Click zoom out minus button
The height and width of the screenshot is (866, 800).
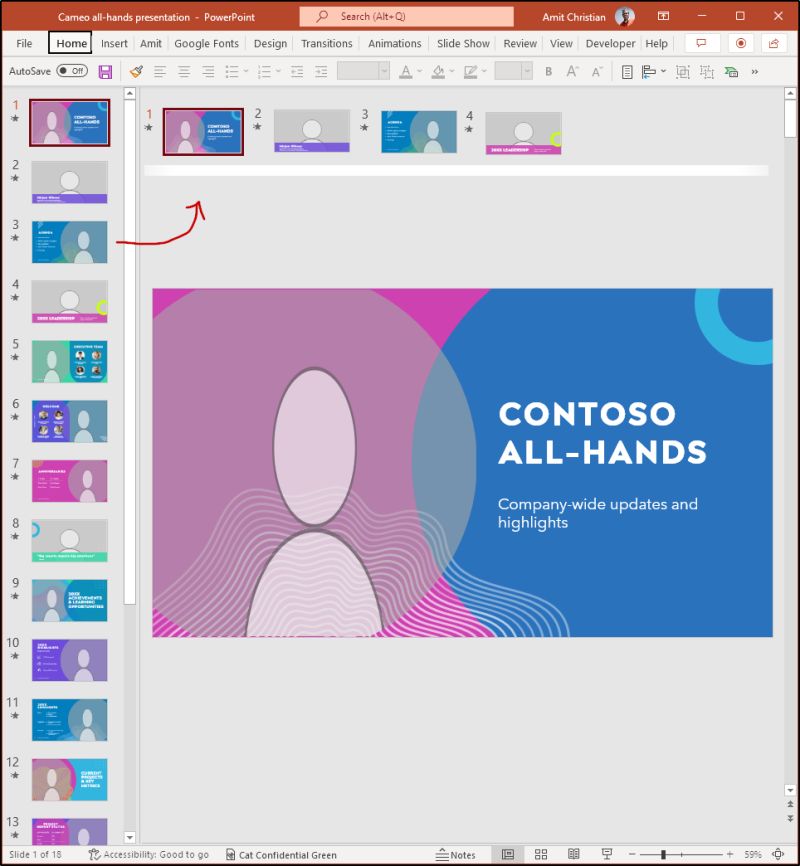click(632, 854)
